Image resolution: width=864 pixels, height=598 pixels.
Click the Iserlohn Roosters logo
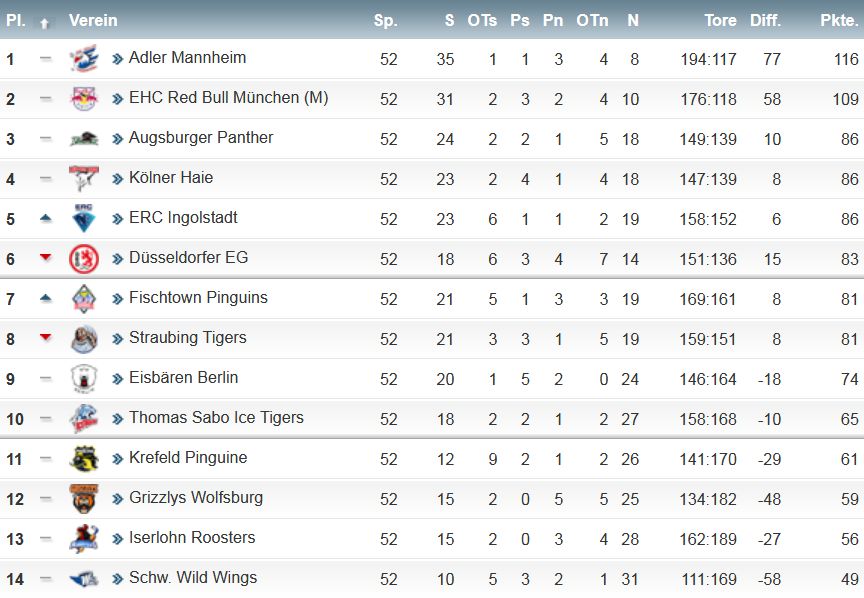84,538
